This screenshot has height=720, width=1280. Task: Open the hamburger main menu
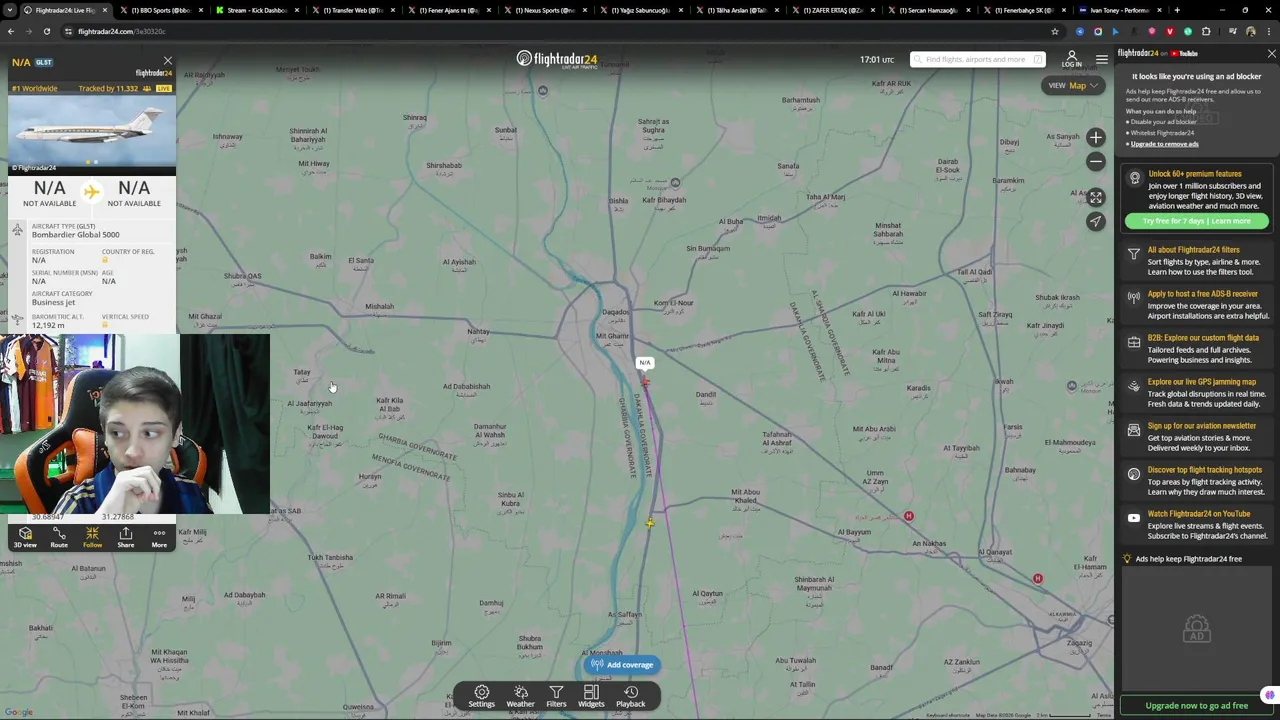click(1101, 60)
